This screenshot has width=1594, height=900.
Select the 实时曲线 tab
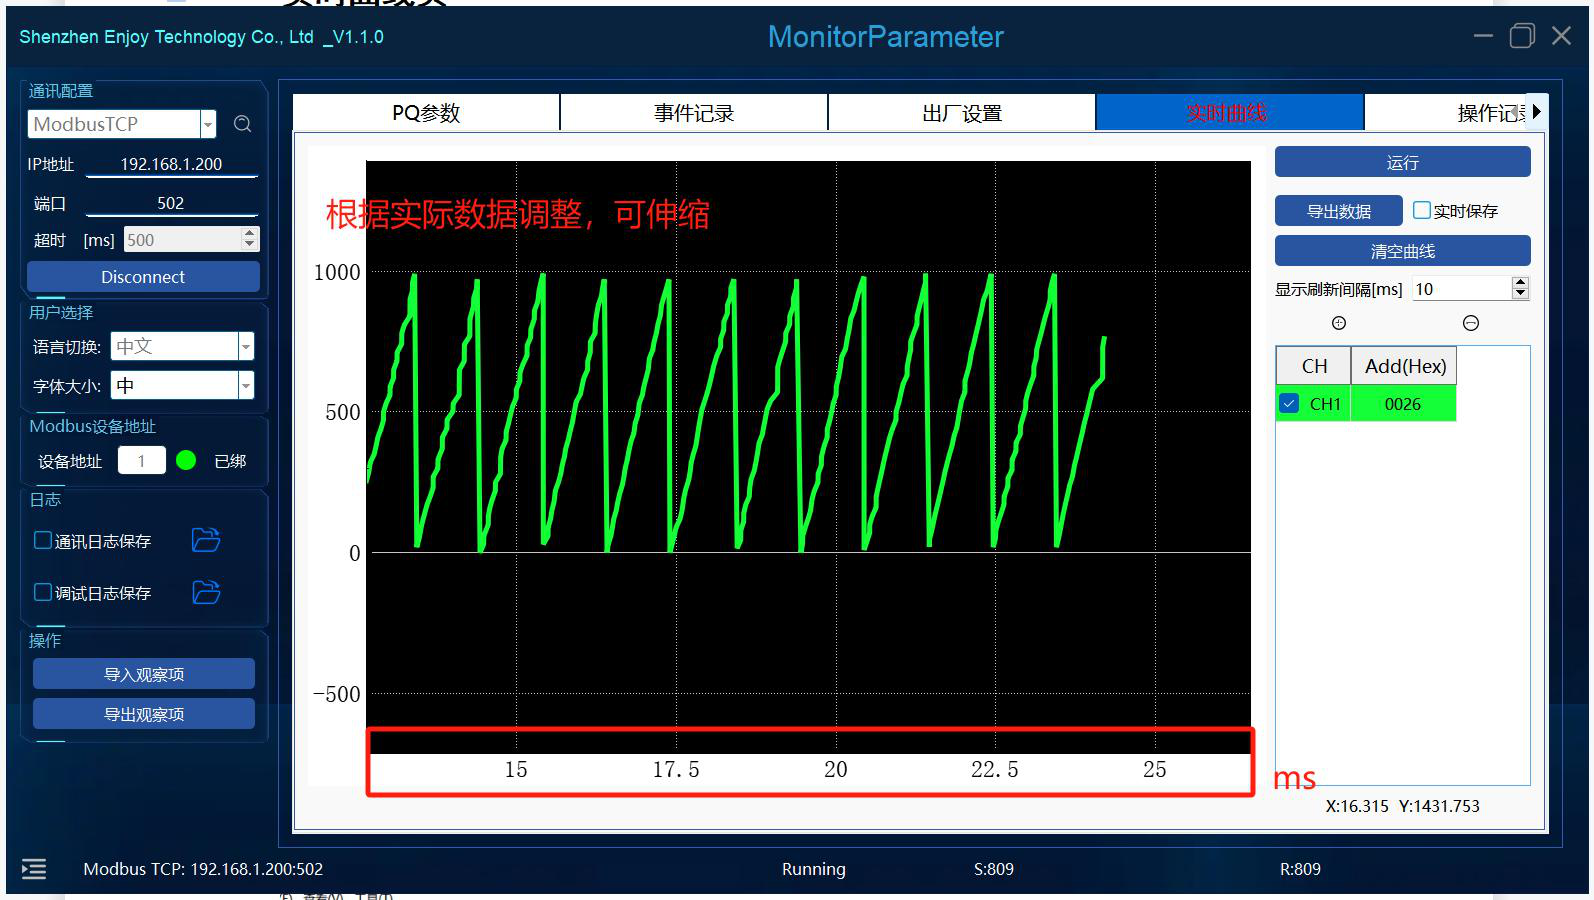point(1230,113)
